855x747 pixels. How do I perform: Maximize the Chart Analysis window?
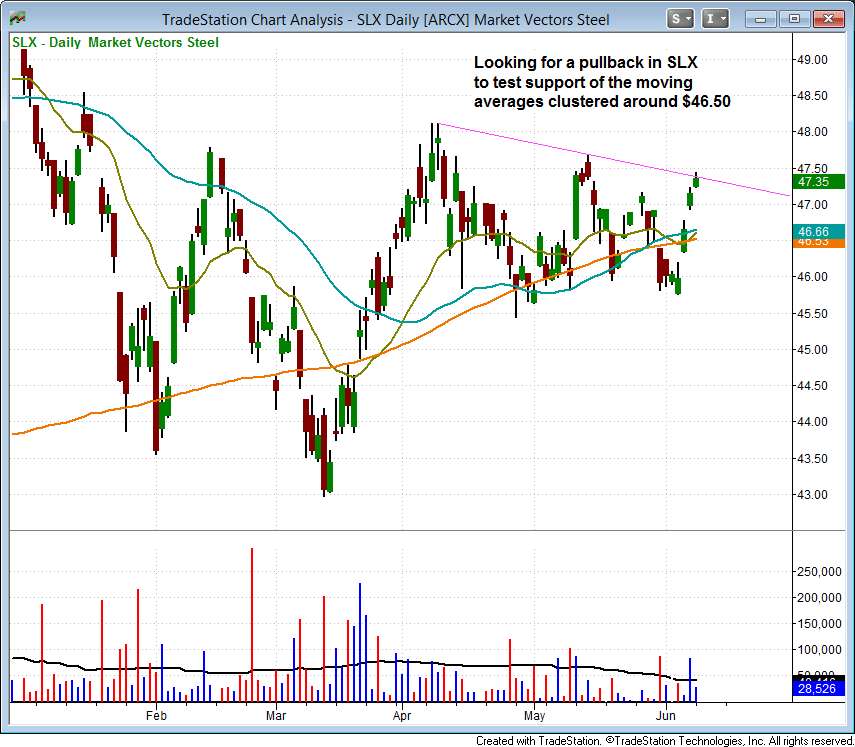[794, 20]
